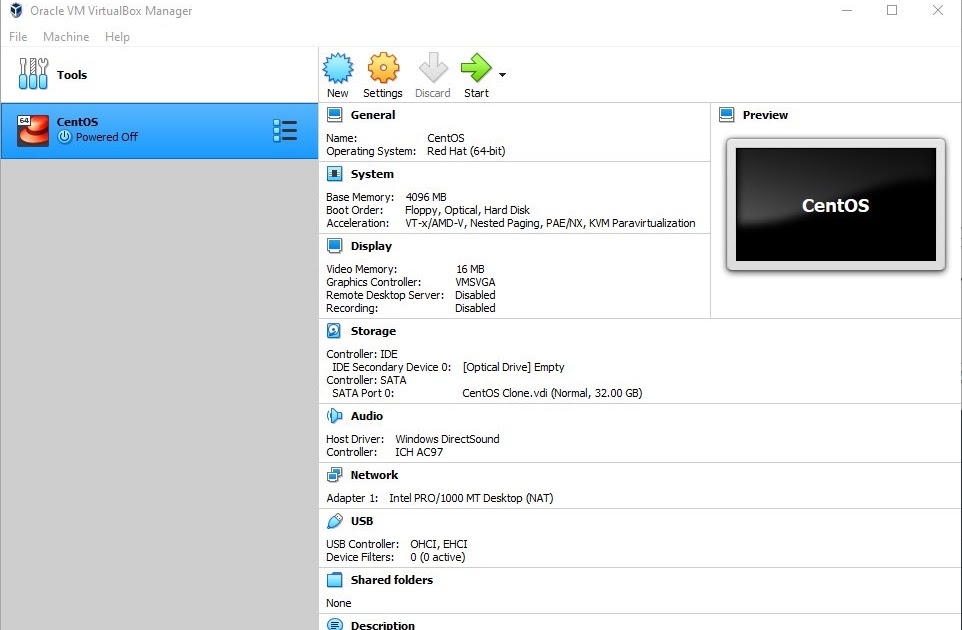
Task: Click the Network section icon
Action: pyautogui.click(x=334, y=474)
